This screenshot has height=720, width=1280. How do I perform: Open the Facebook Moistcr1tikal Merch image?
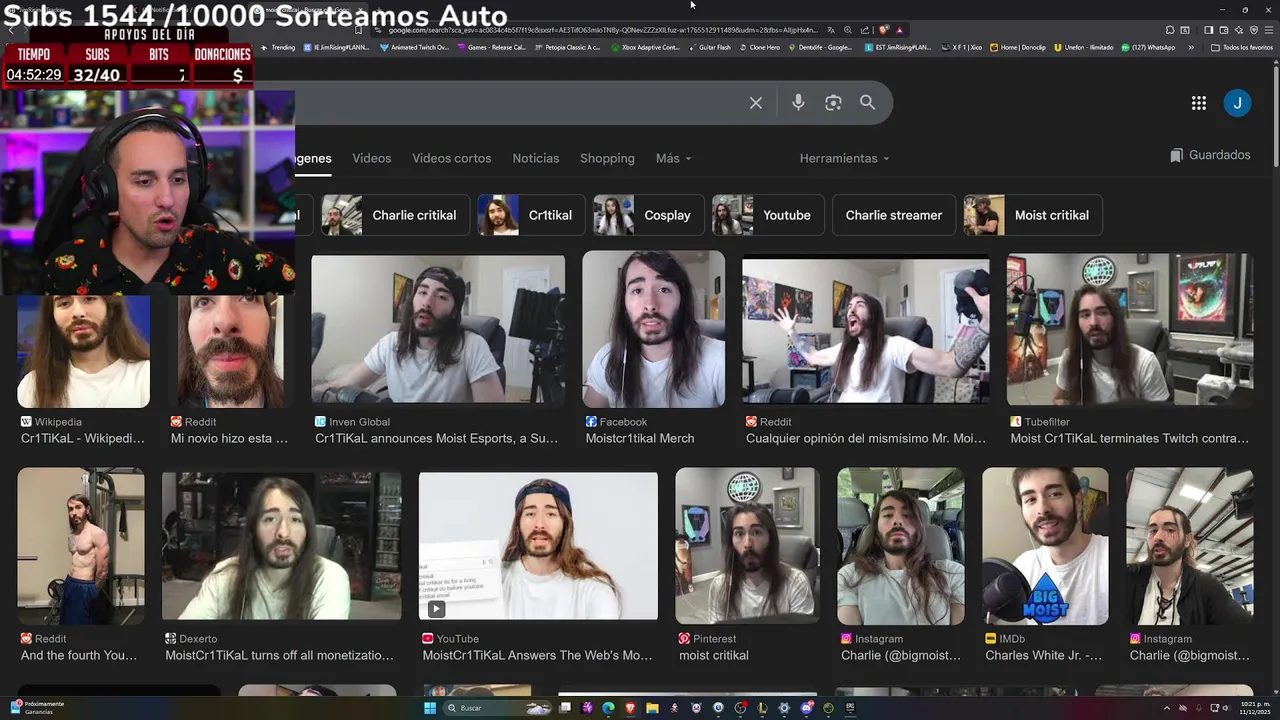tap(654, 329)
